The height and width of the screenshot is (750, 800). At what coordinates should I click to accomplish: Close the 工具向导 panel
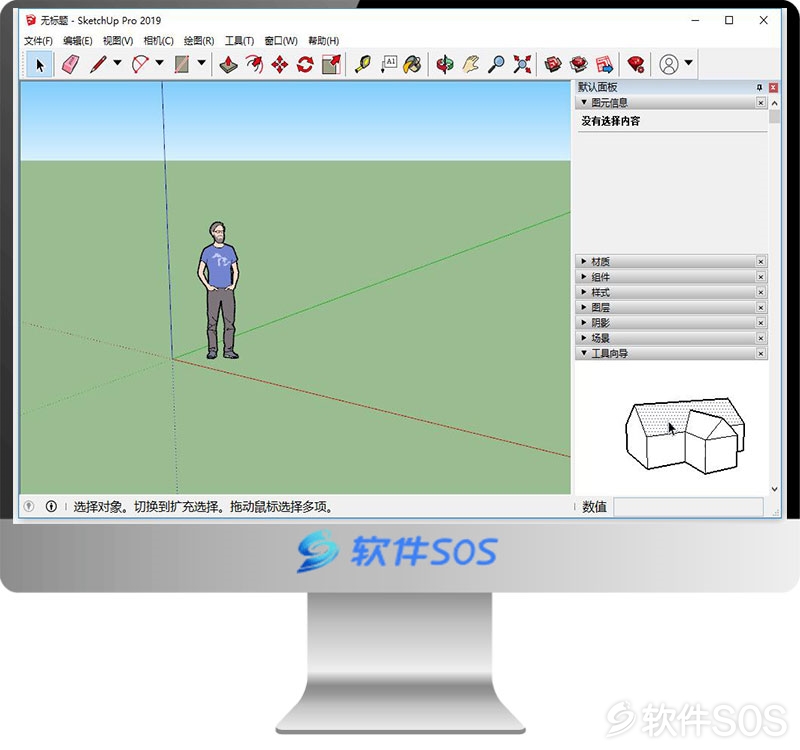761,353
